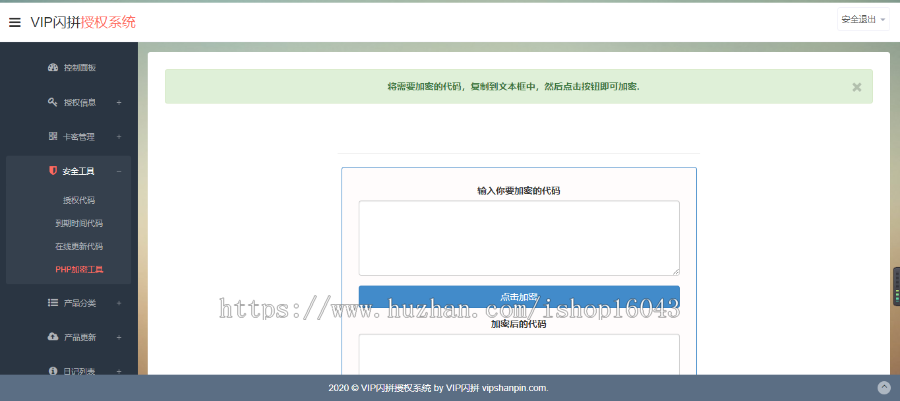Image resolution: width=900 pixels, height=401 pixels.
Task: Open 控制面板 dashboard in the sidebar
Action: pos(78,68)
